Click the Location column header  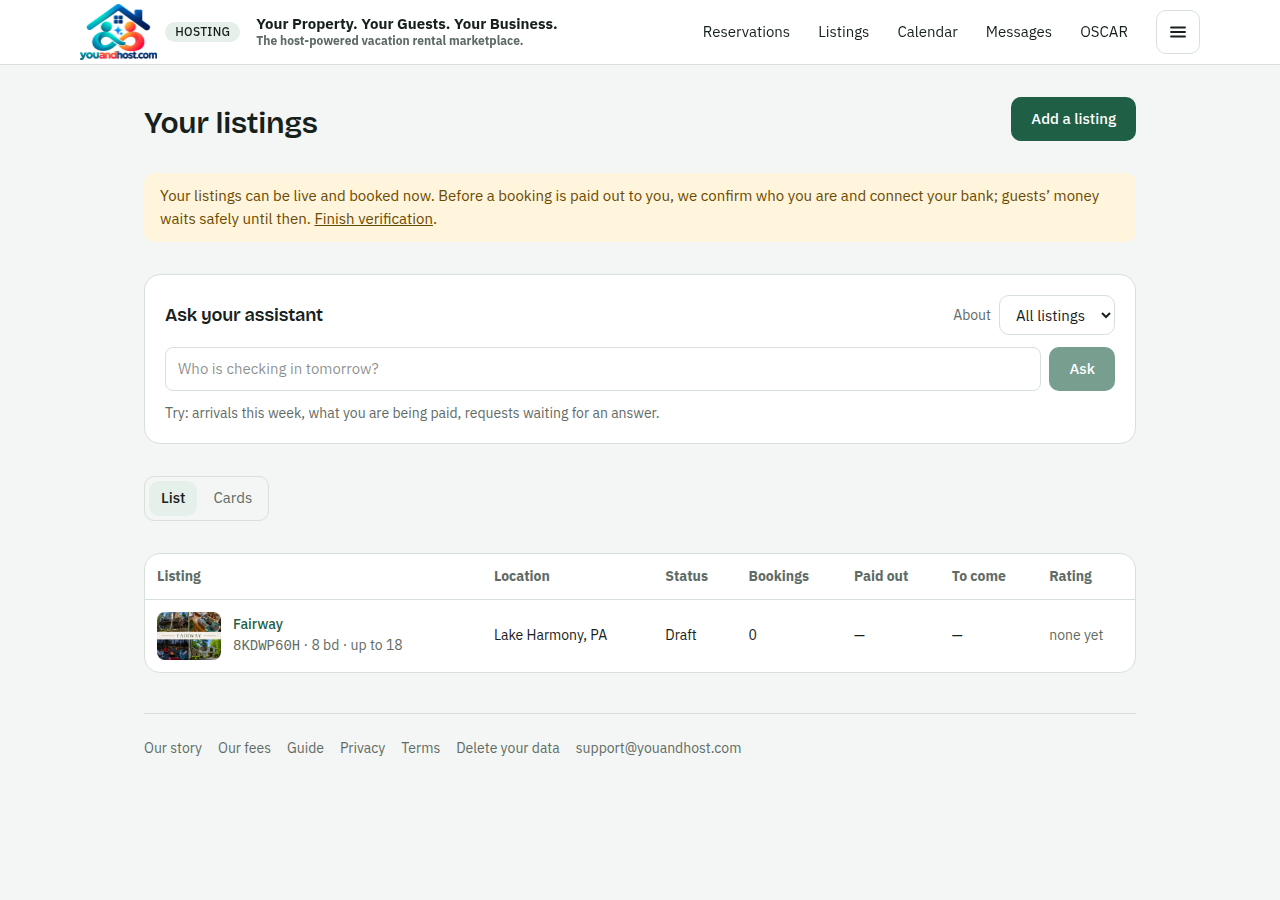[522, 576]
